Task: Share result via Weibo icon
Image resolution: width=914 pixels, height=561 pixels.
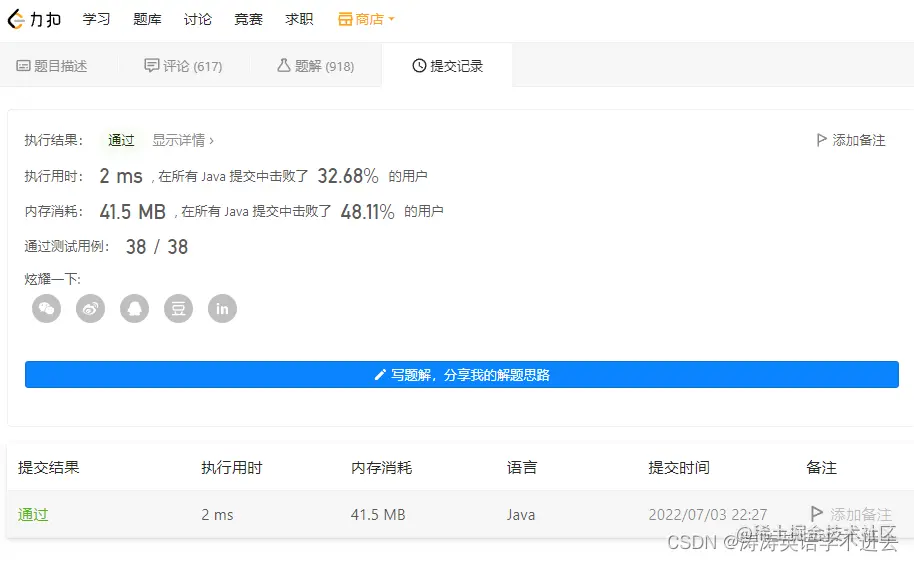Action: [x=90, y=308]
